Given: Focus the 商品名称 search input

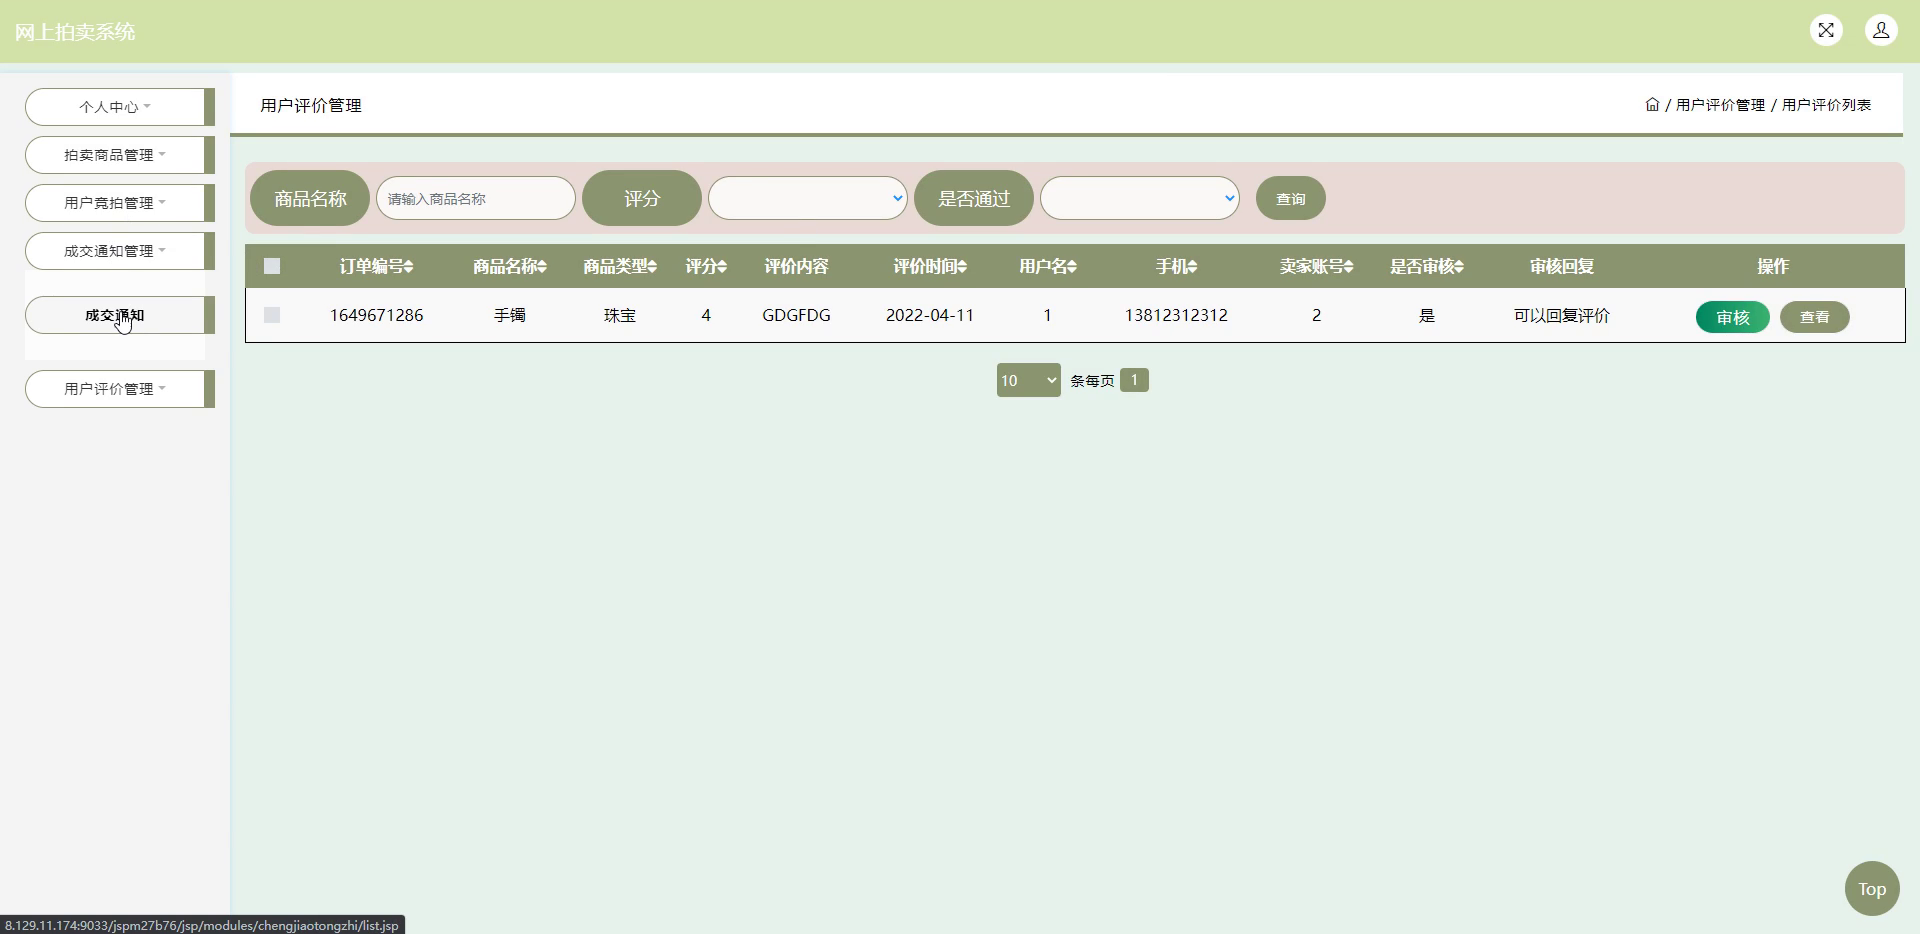Looking at the screenshot, I should click(476, 198).
